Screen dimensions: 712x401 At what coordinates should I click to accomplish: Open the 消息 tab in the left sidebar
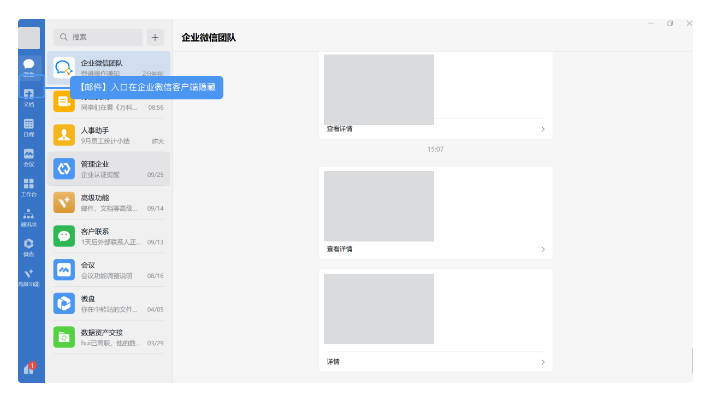29,67
